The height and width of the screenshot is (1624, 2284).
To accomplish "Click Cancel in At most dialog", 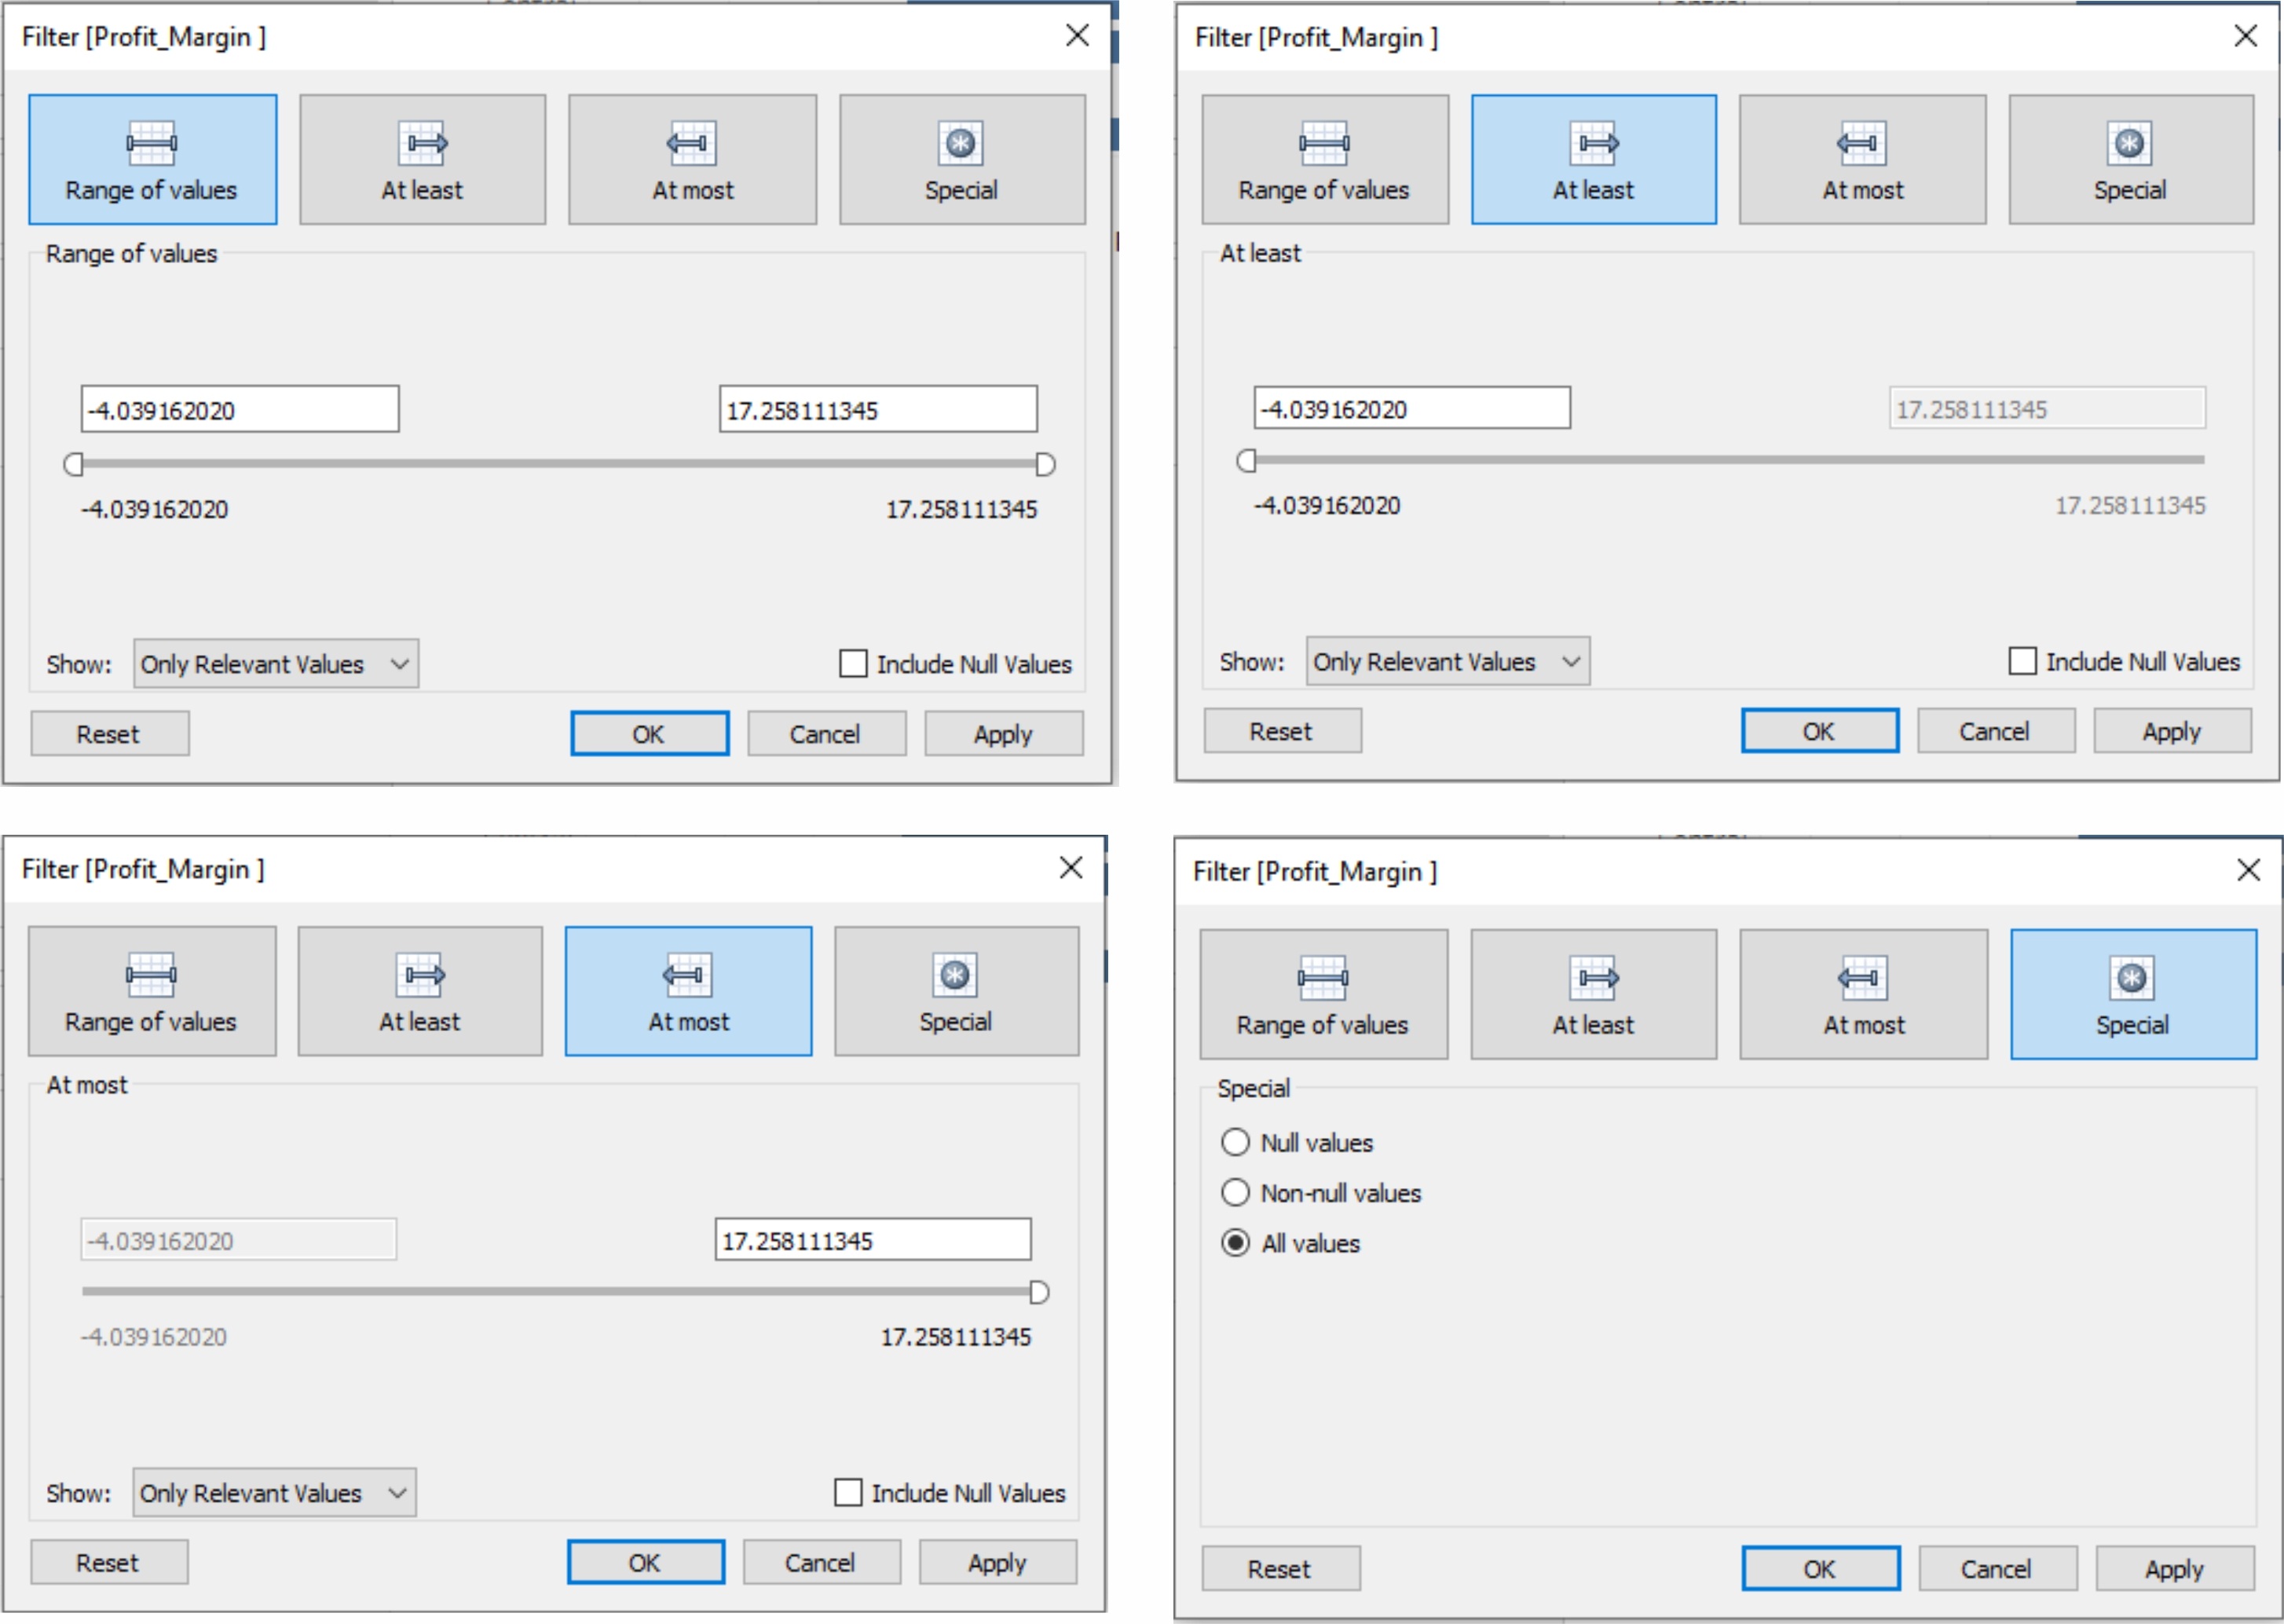I will click(821, 1563).
